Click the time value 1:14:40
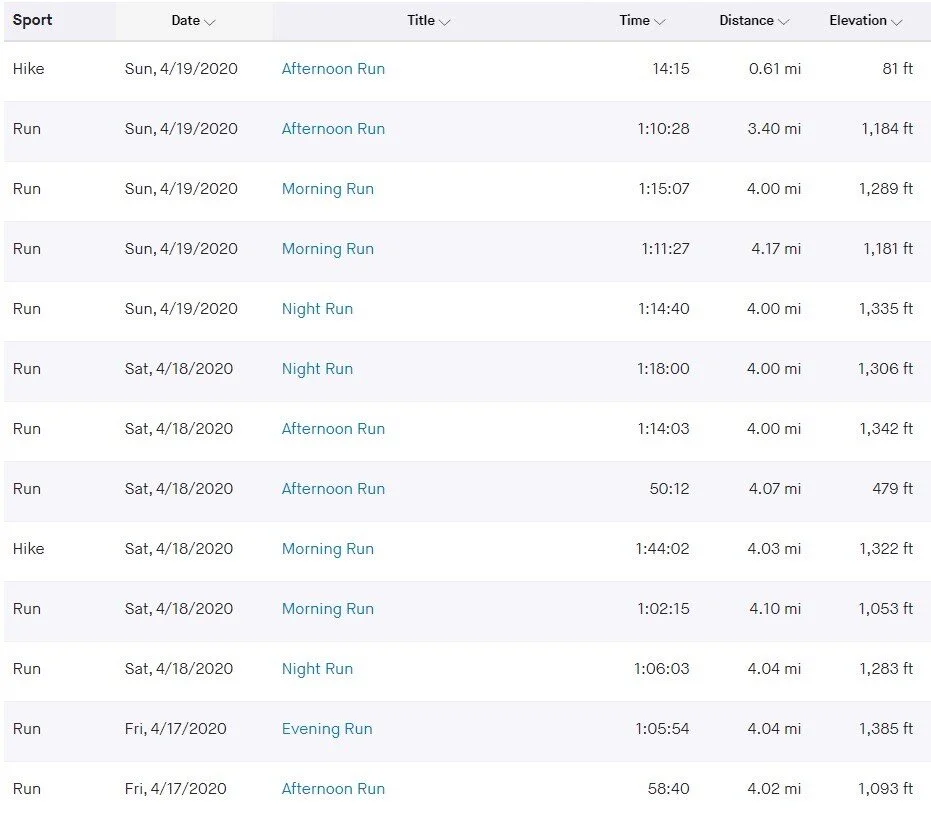The width and height of the screenshot is (931, 818). click(664, 309)
